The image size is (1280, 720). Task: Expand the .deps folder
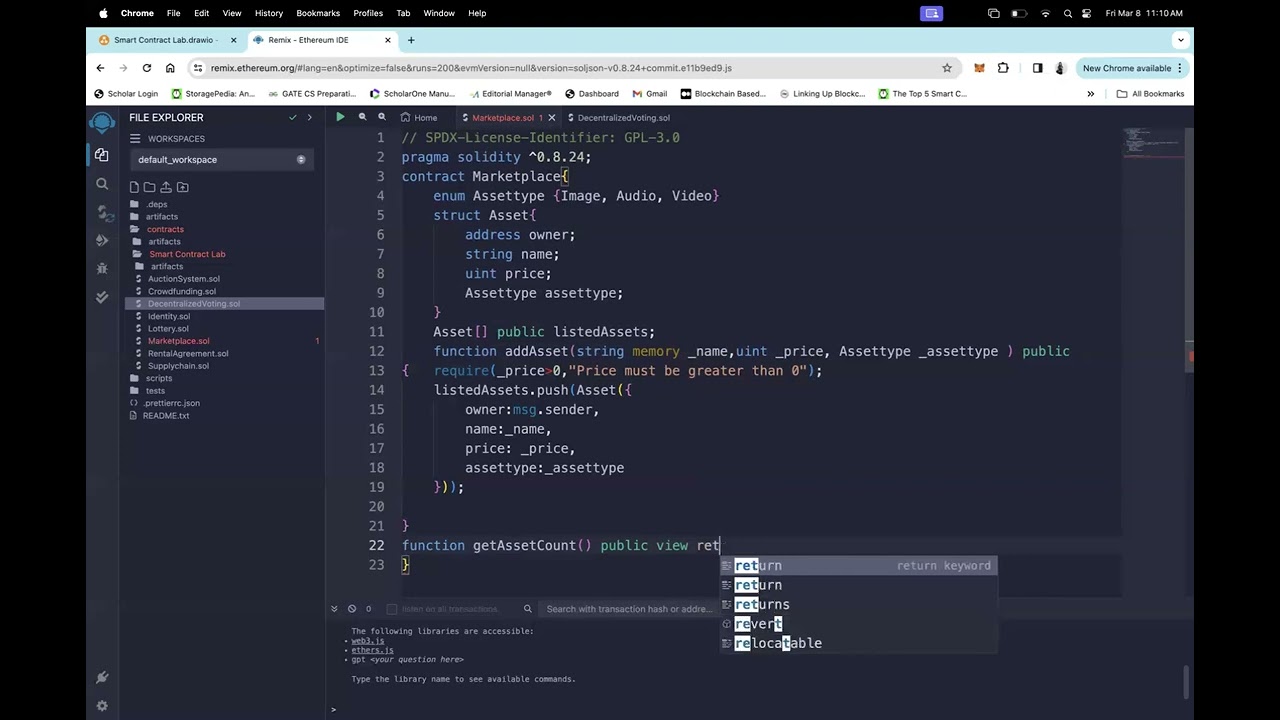click(x=157, y=204)
